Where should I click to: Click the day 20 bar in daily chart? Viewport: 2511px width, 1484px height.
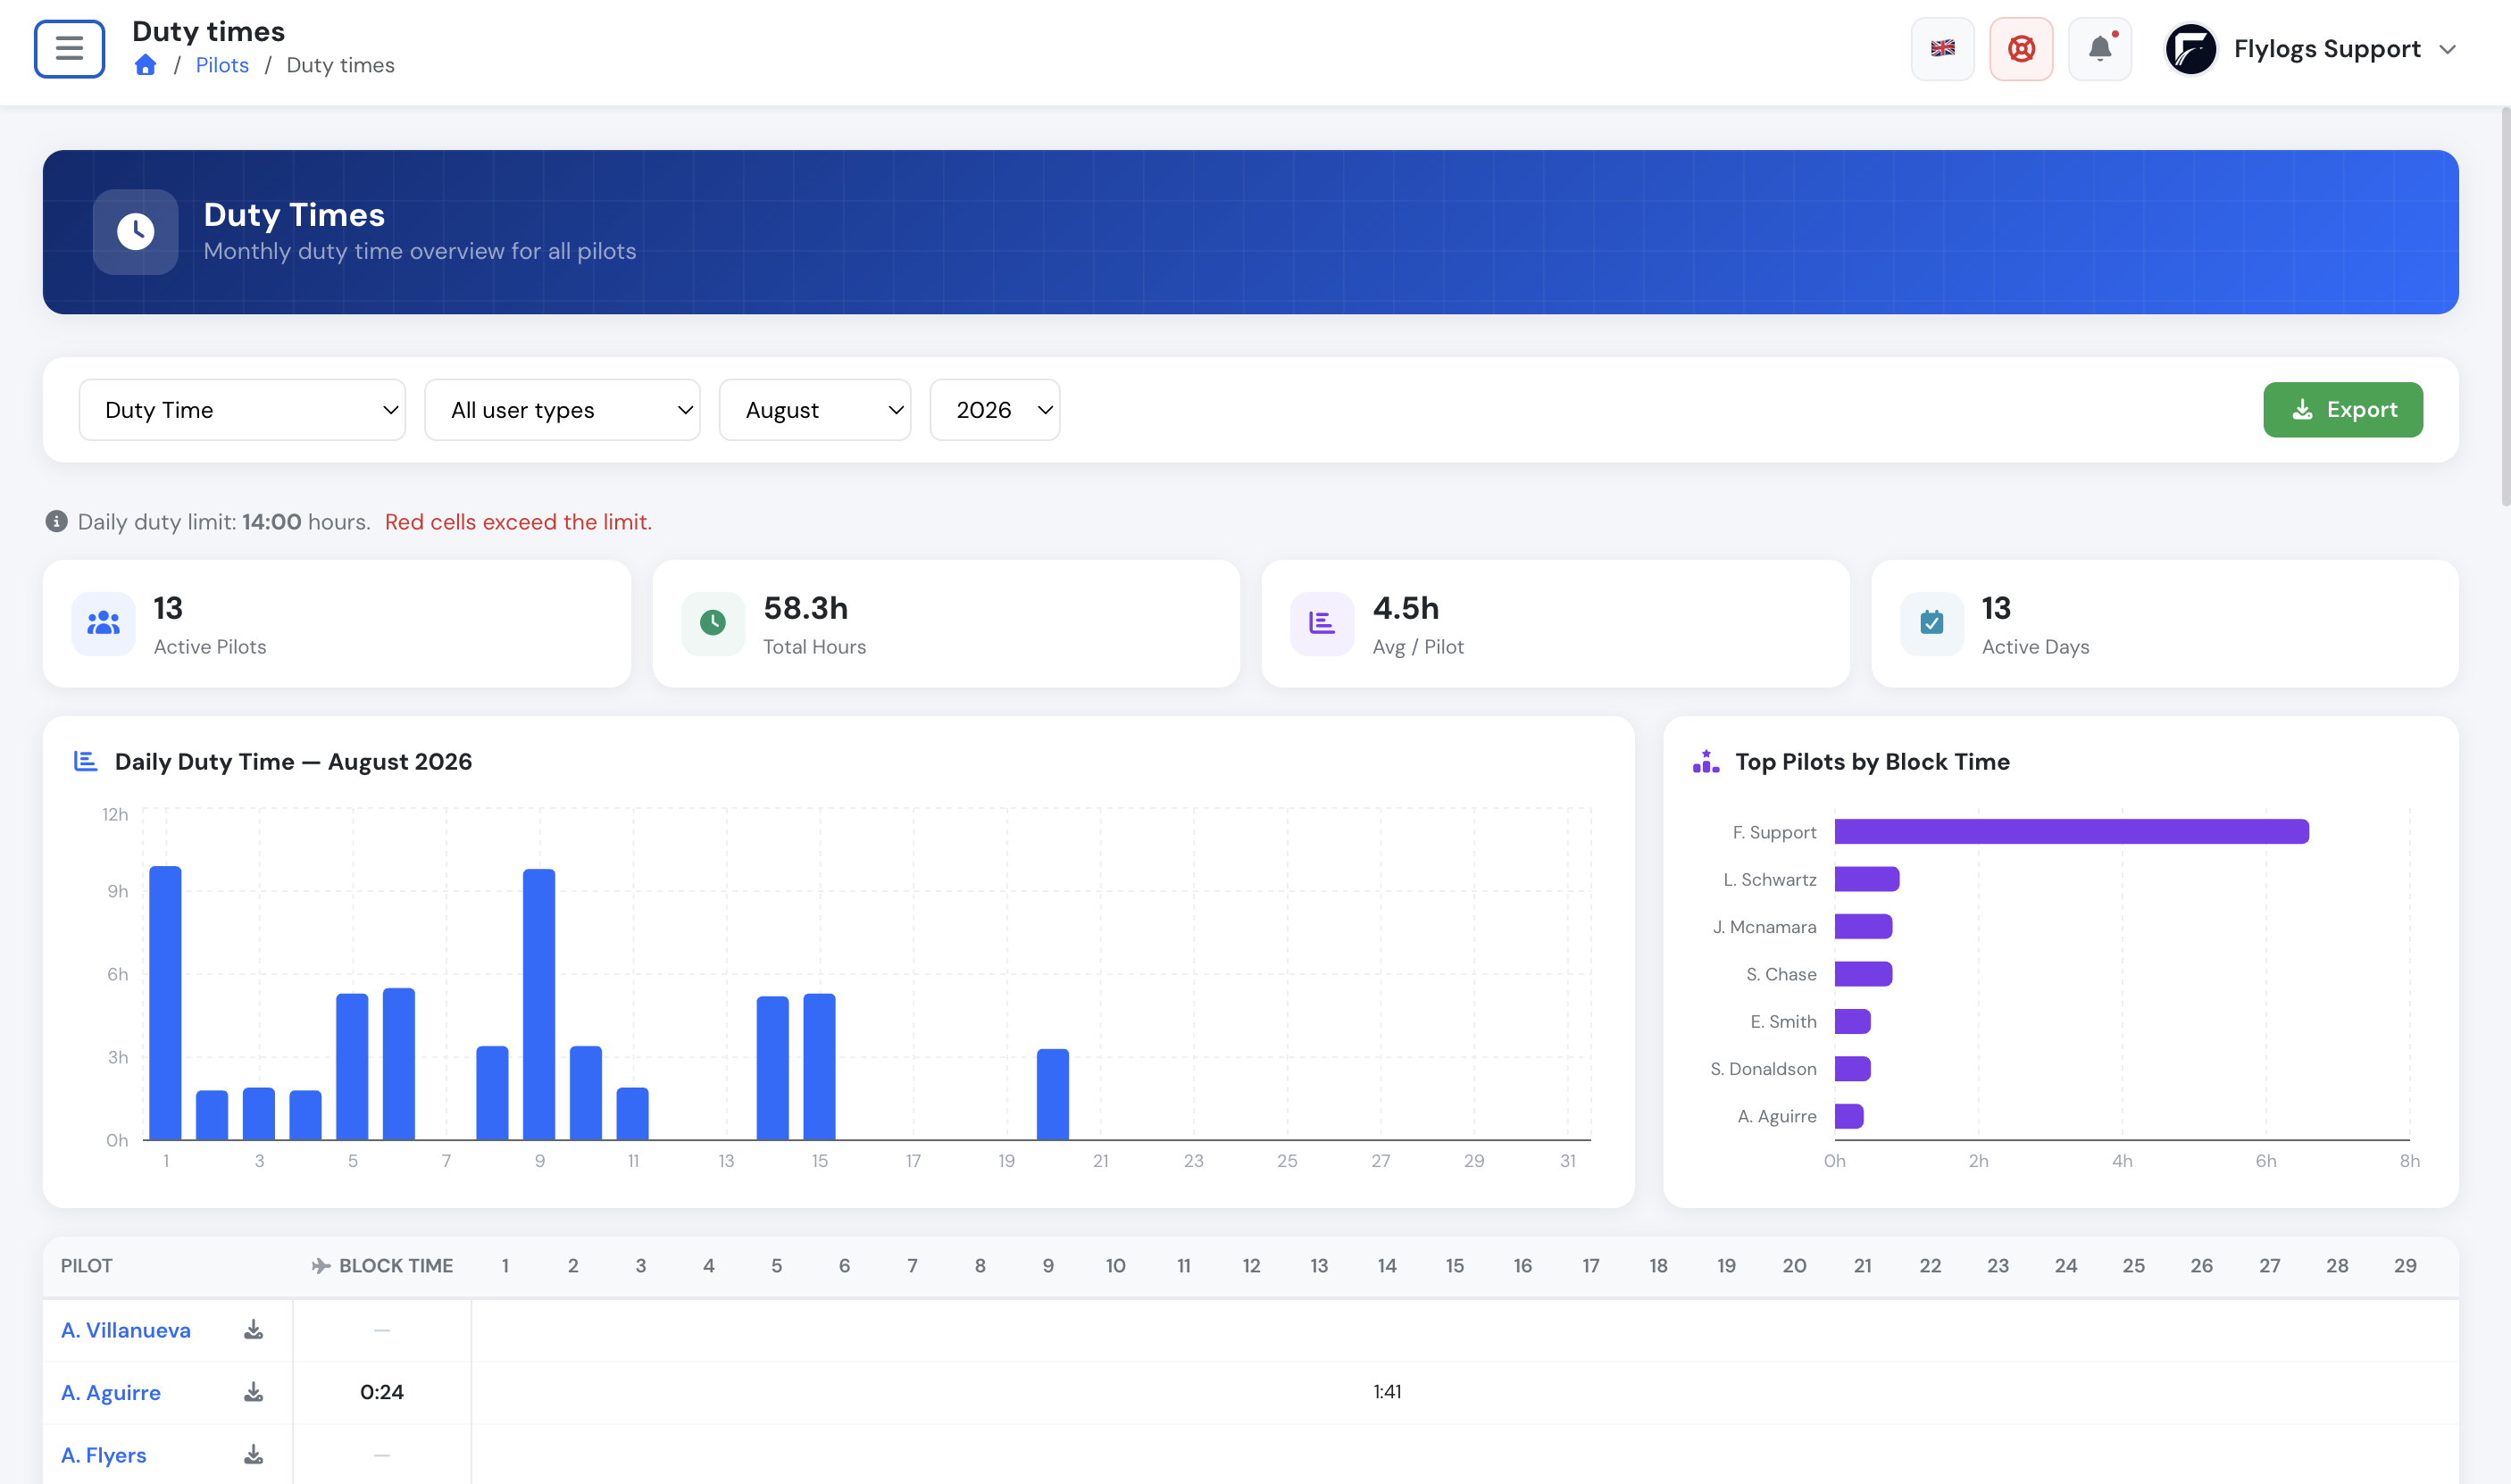[1053, 1094]
